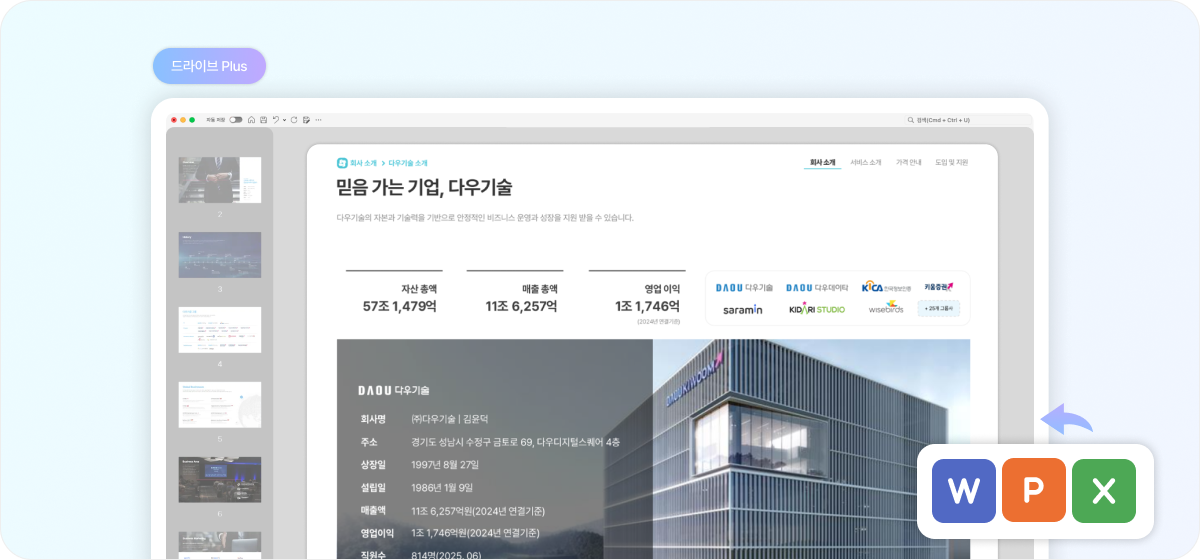Open the undo history dropdown arrow
The width and height of the screenshot is (1200, 560).
click(284, 120)
